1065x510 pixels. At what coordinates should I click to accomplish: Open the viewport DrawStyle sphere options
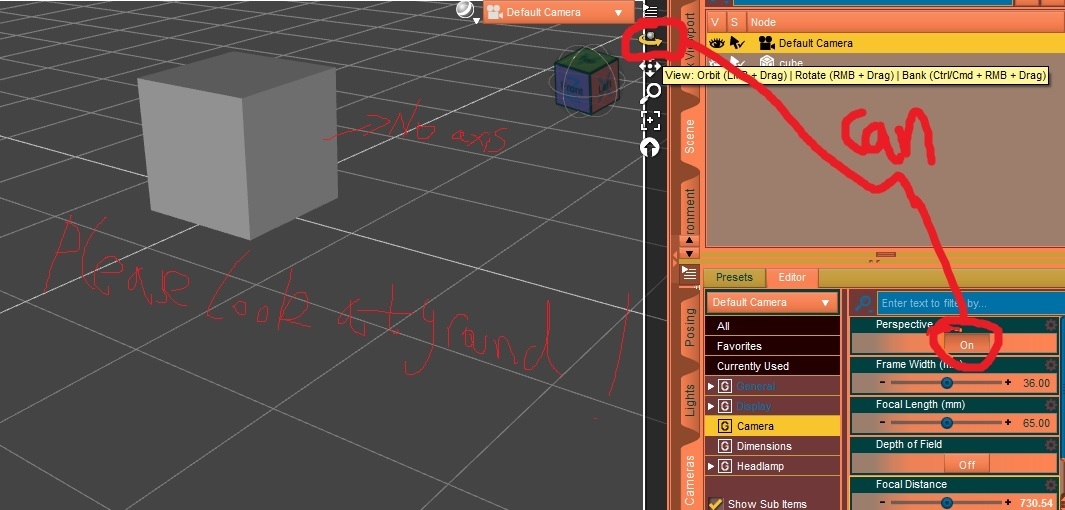click(x=466, y=10)
